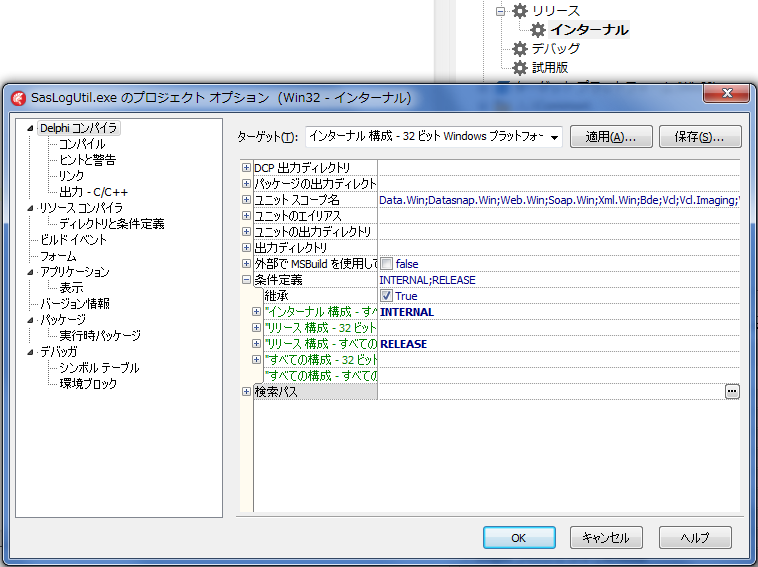Select バージョン情報 in the options tree
Screen dimensions: 758x567
coord(75,304)
